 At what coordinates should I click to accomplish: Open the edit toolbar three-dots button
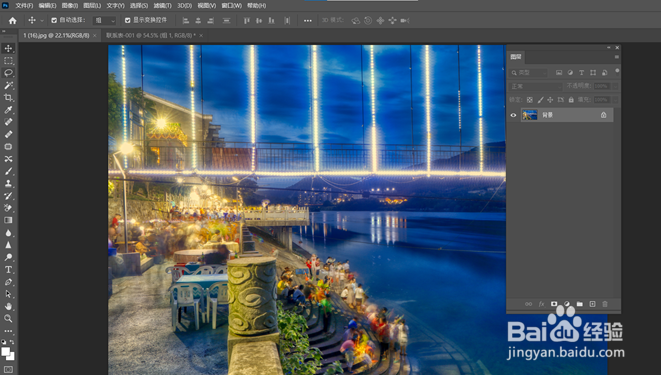click(8, 331)
